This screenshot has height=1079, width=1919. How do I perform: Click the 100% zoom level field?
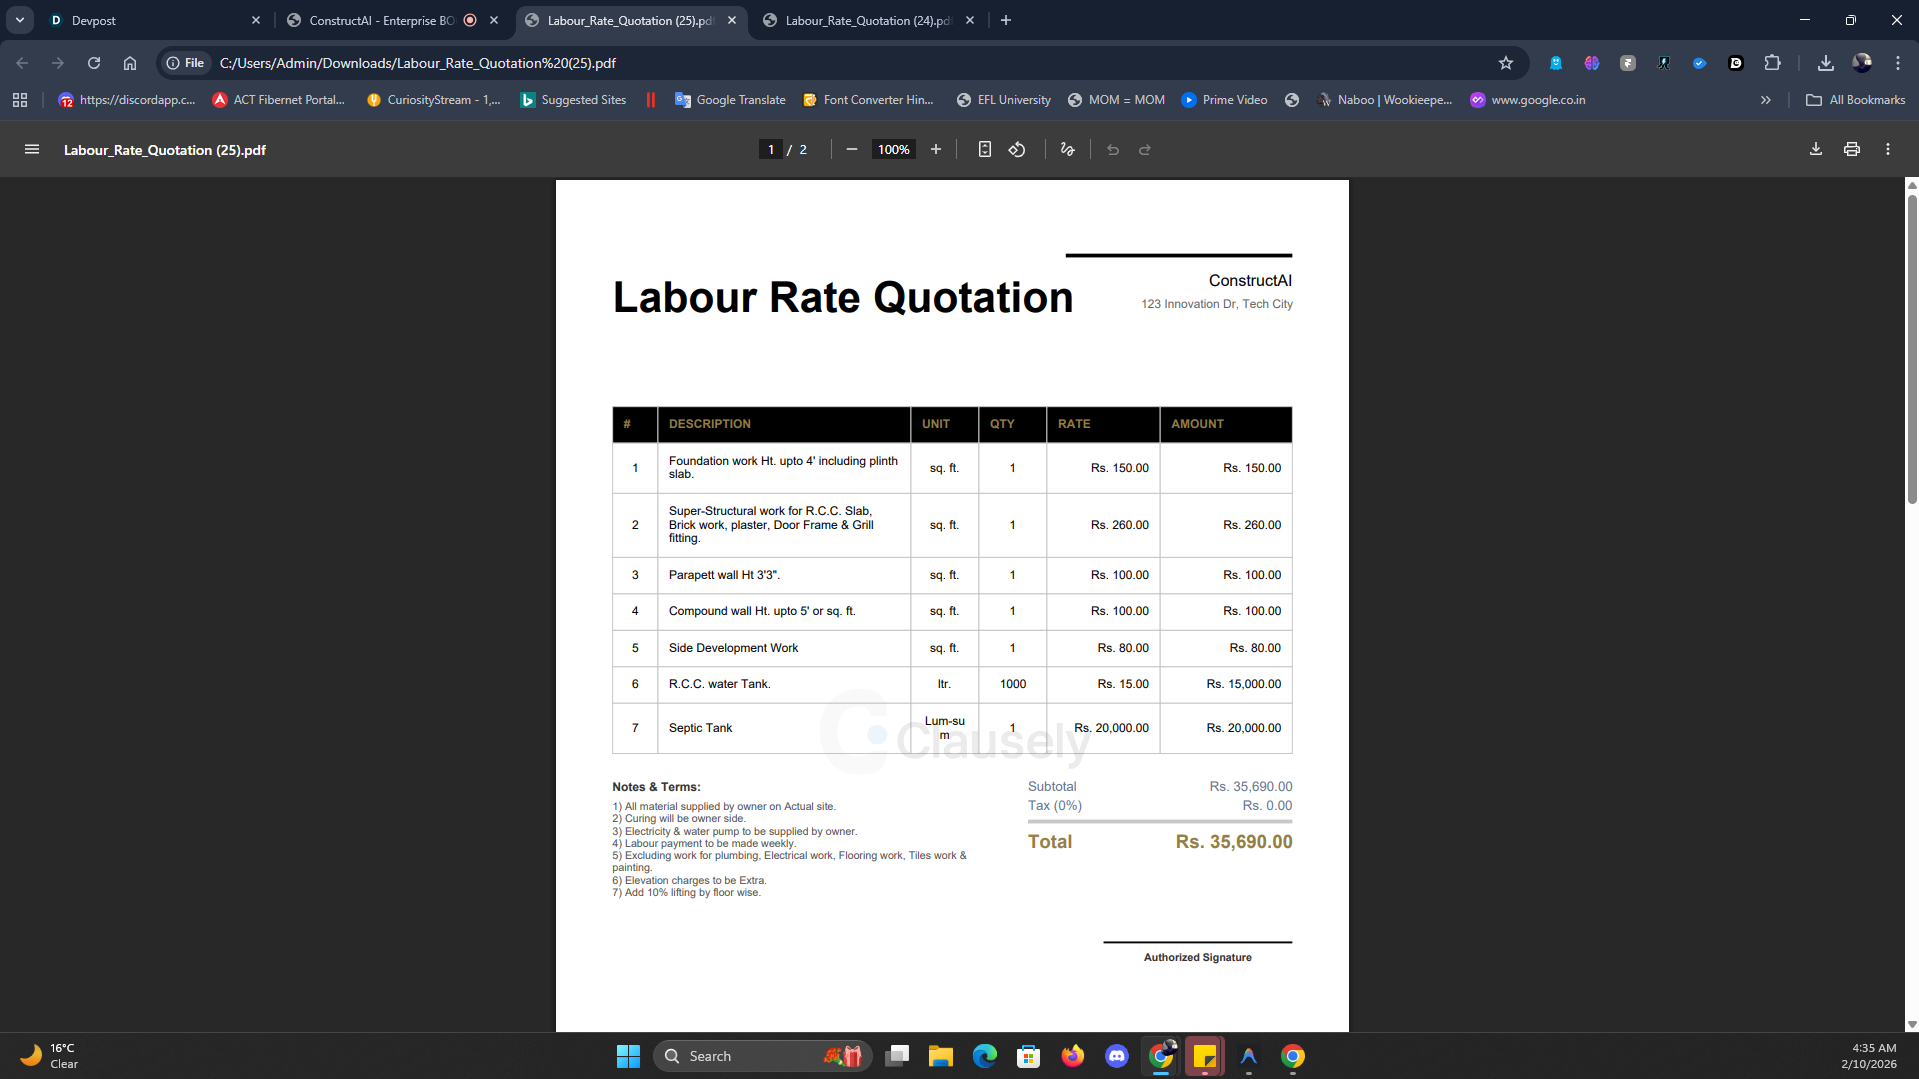click(893, 150)
